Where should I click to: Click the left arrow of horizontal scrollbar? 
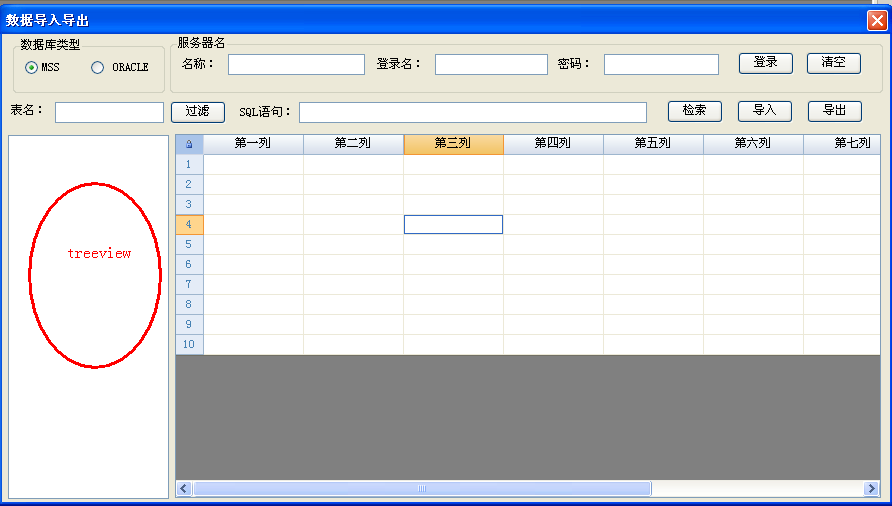pyautogui.click(x=184, y=488)
